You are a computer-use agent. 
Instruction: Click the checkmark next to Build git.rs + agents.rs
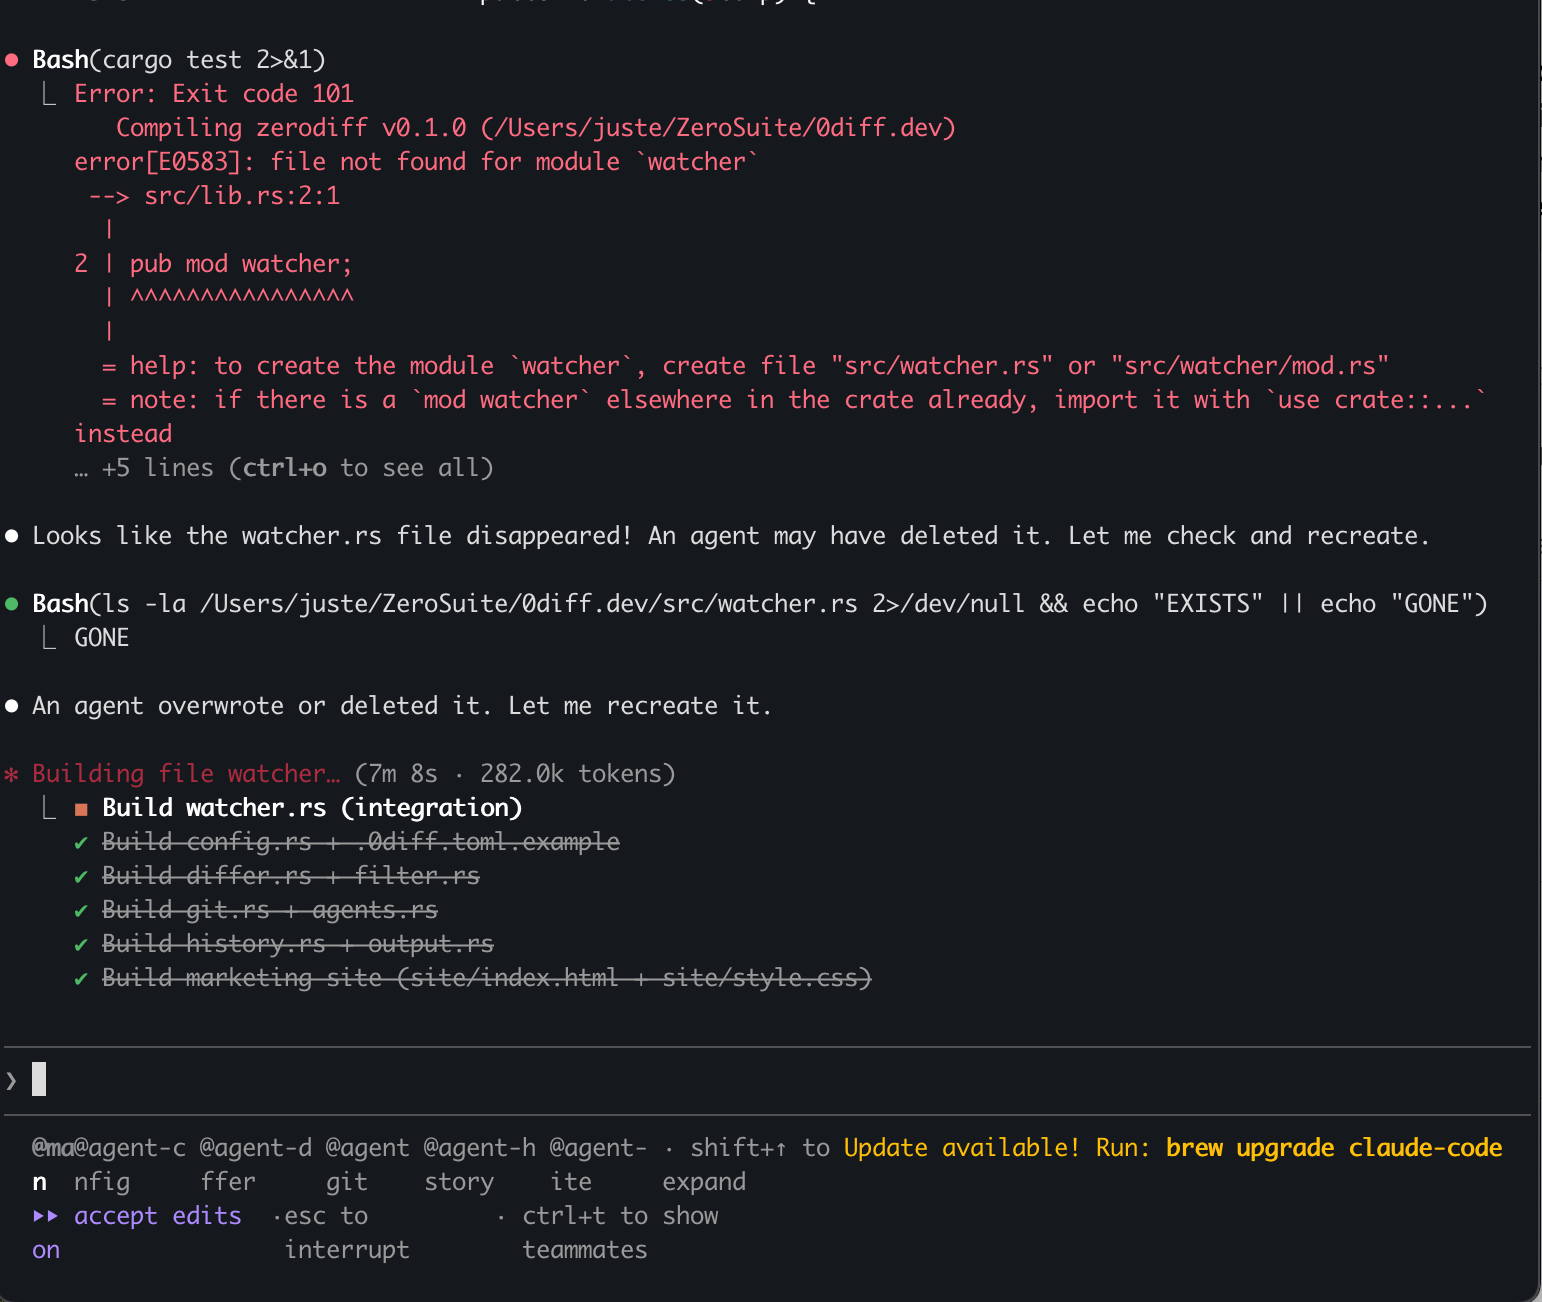81,911
